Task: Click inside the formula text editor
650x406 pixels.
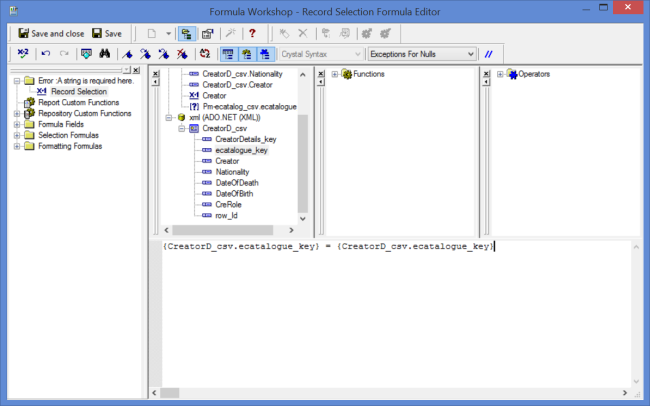Action: click(x=400, y=320)
